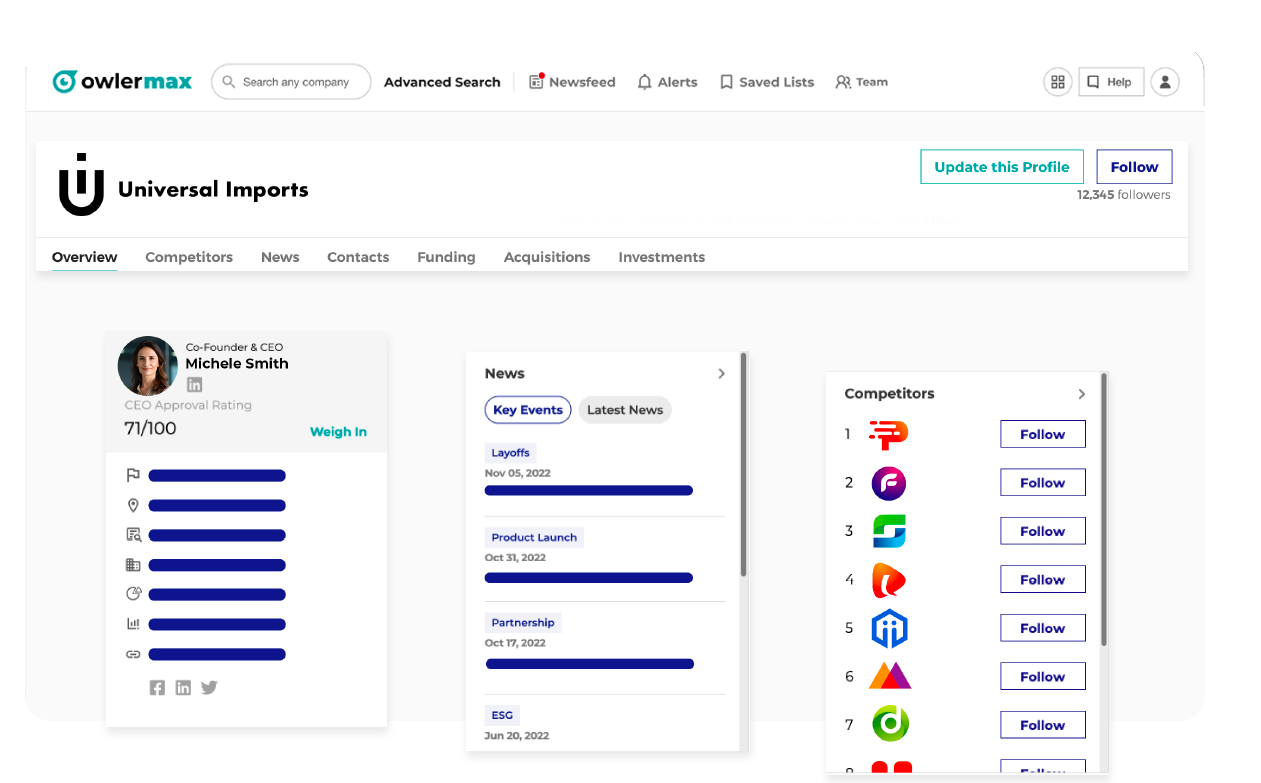Click the Help button
The width and height of the screenshot is (1261, 783).
(x=1111, y=82)
